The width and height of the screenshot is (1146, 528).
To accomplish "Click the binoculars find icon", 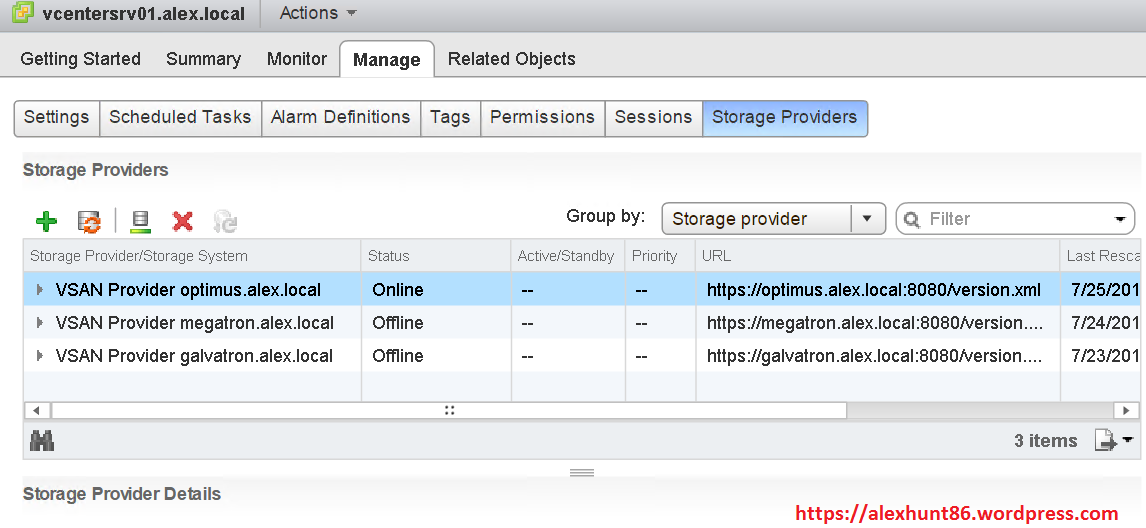I will 42,441.
